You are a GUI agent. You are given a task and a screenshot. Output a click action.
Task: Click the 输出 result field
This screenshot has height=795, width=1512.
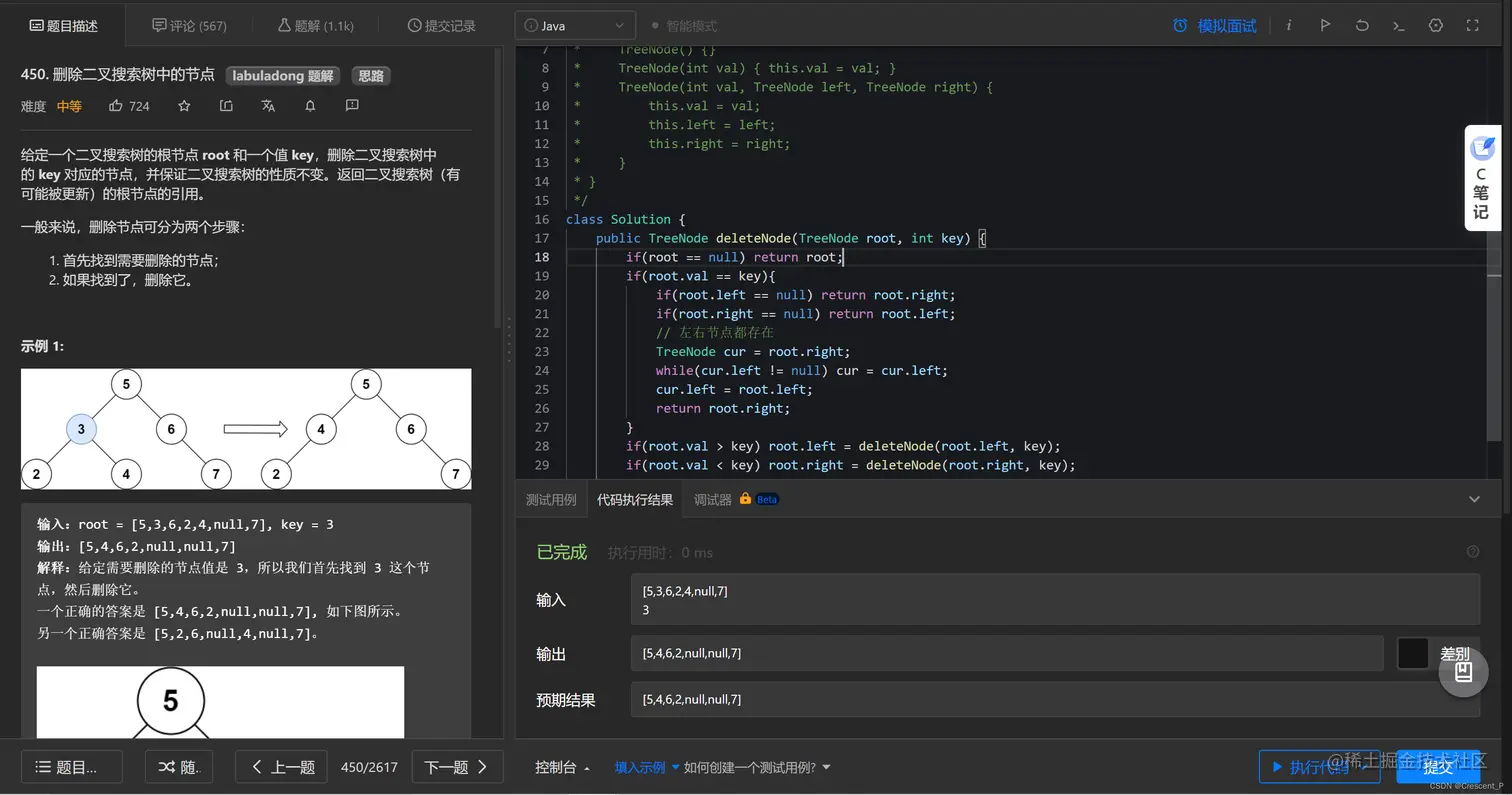[x=1007, y=653]
